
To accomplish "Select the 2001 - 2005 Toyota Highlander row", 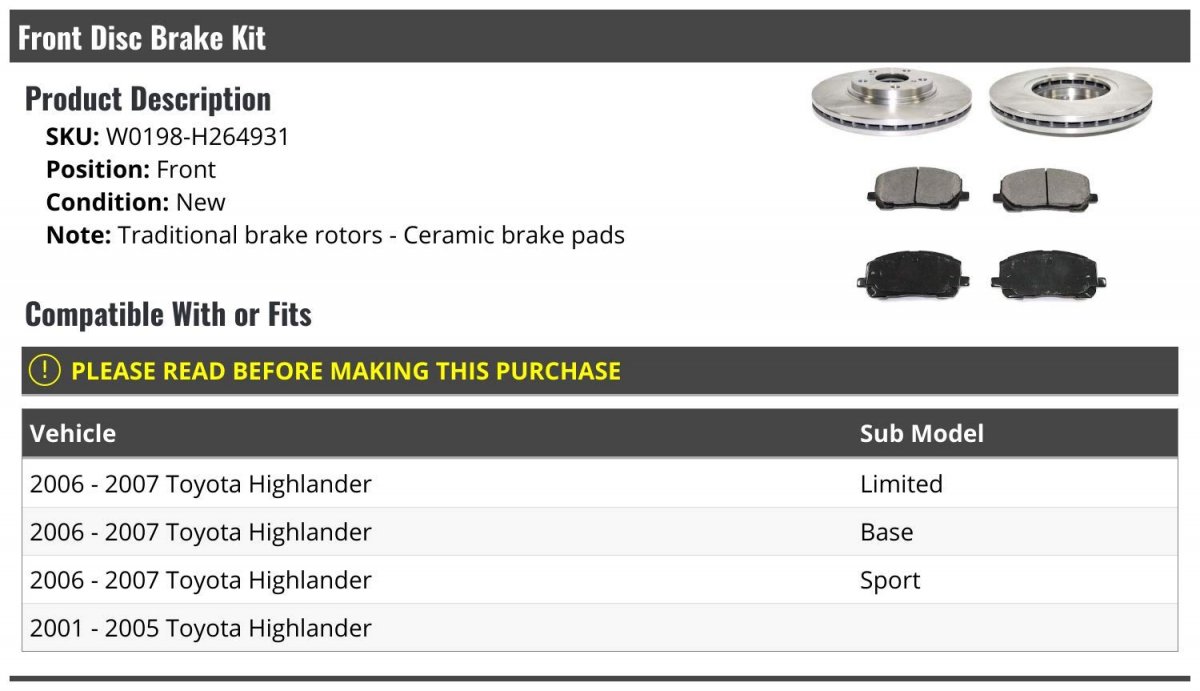I will click(x=599, y=628).
